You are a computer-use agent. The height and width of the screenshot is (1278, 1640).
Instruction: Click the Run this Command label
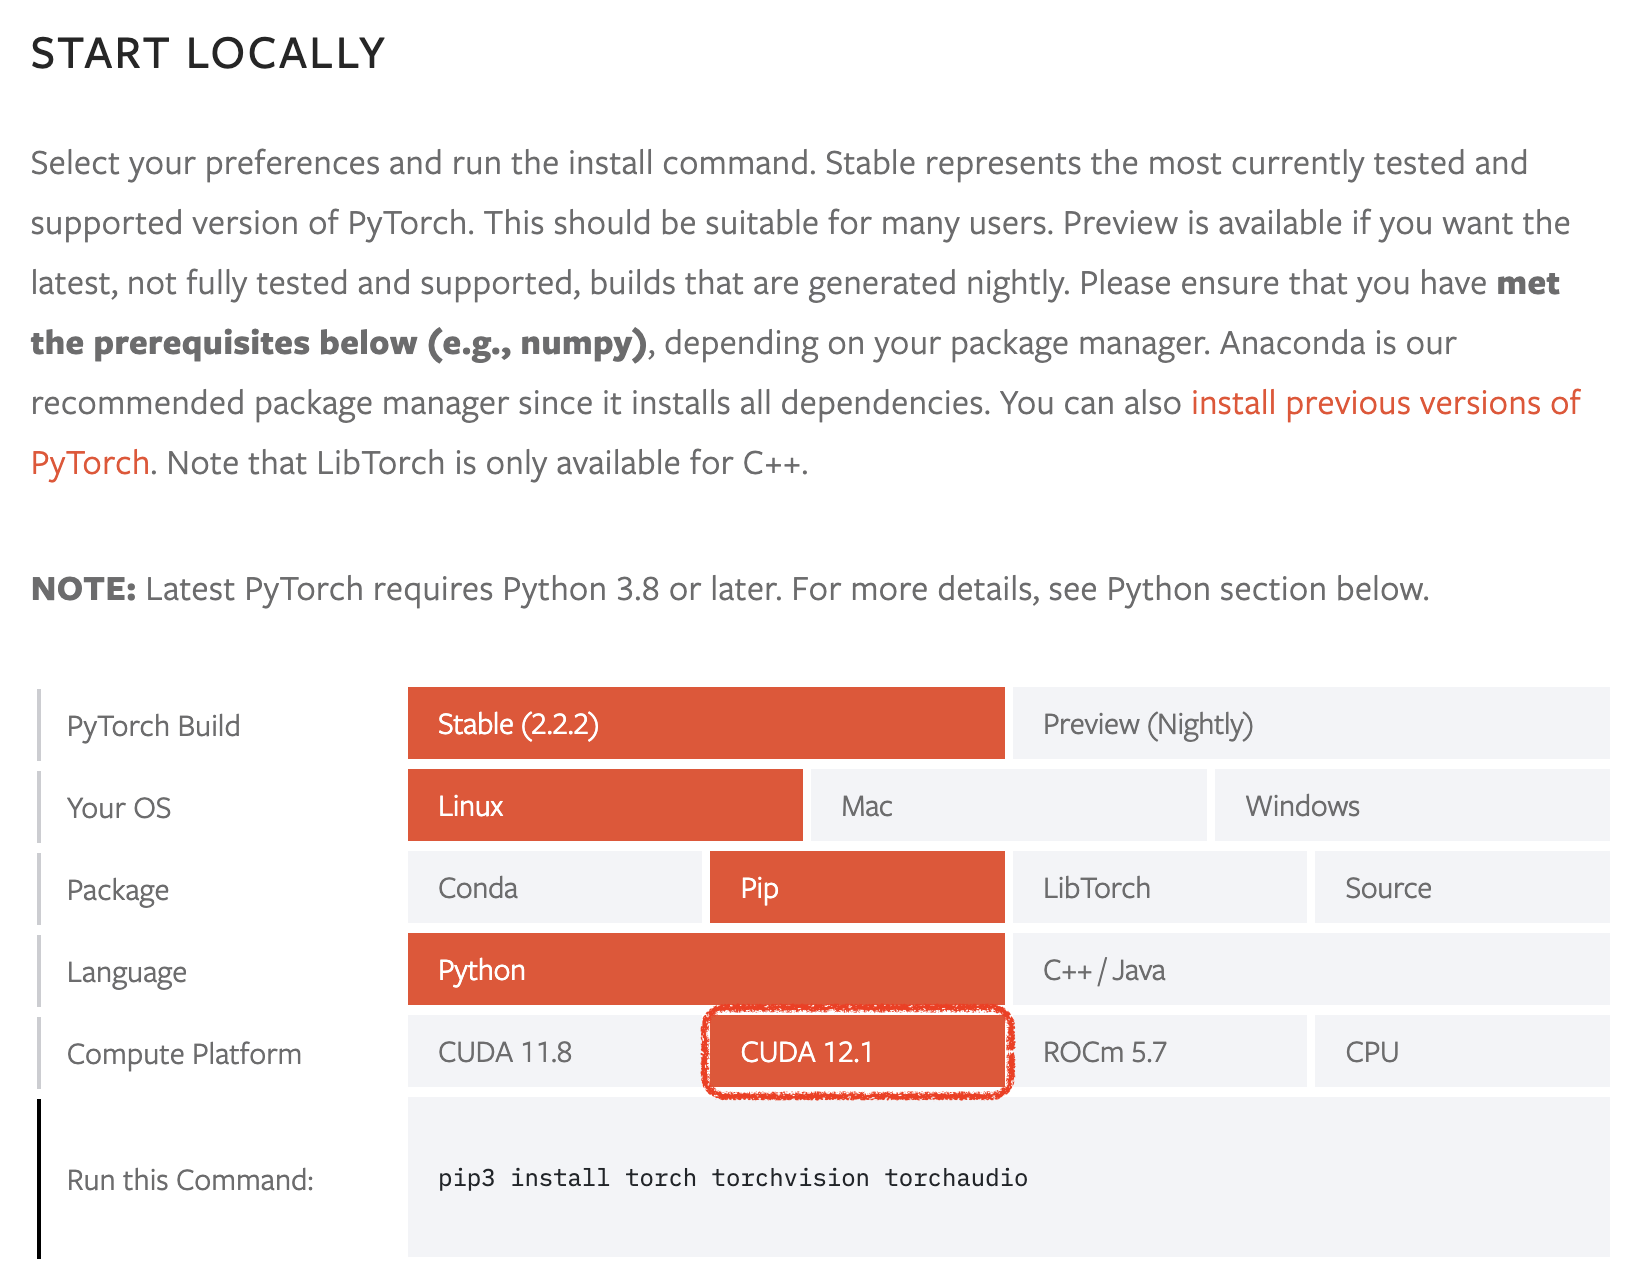point(190,1180)
